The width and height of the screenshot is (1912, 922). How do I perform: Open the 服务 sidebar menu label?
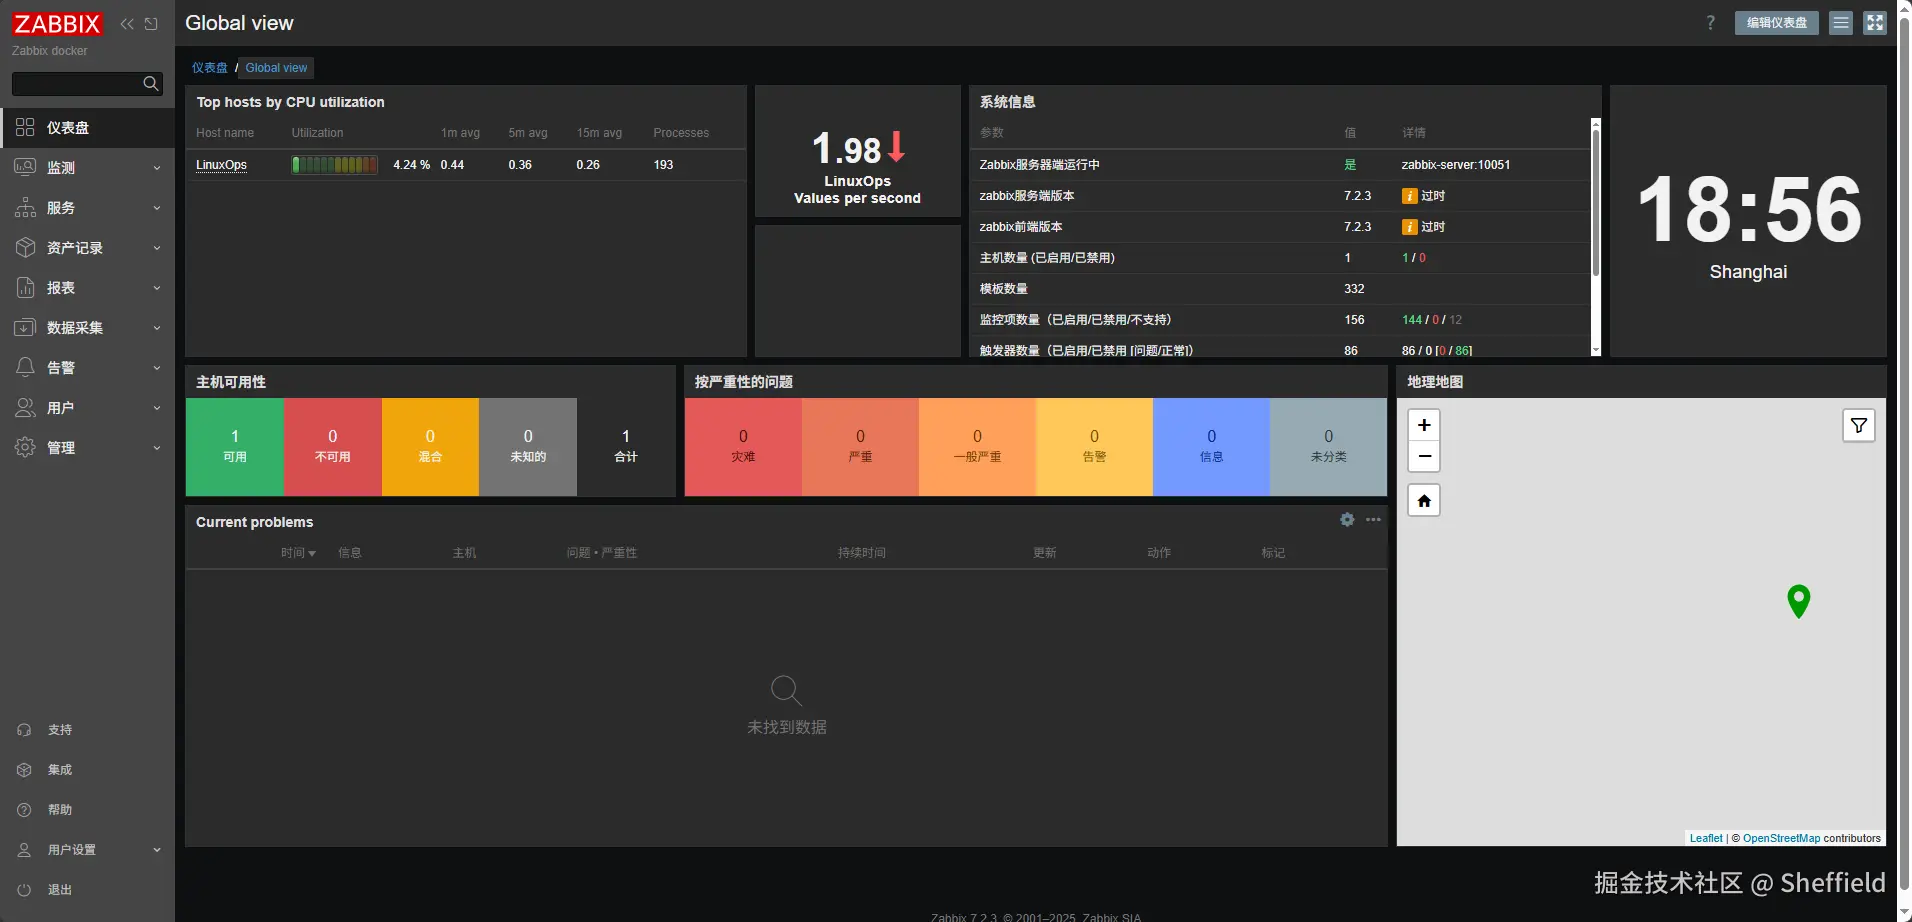coord(61,208)
